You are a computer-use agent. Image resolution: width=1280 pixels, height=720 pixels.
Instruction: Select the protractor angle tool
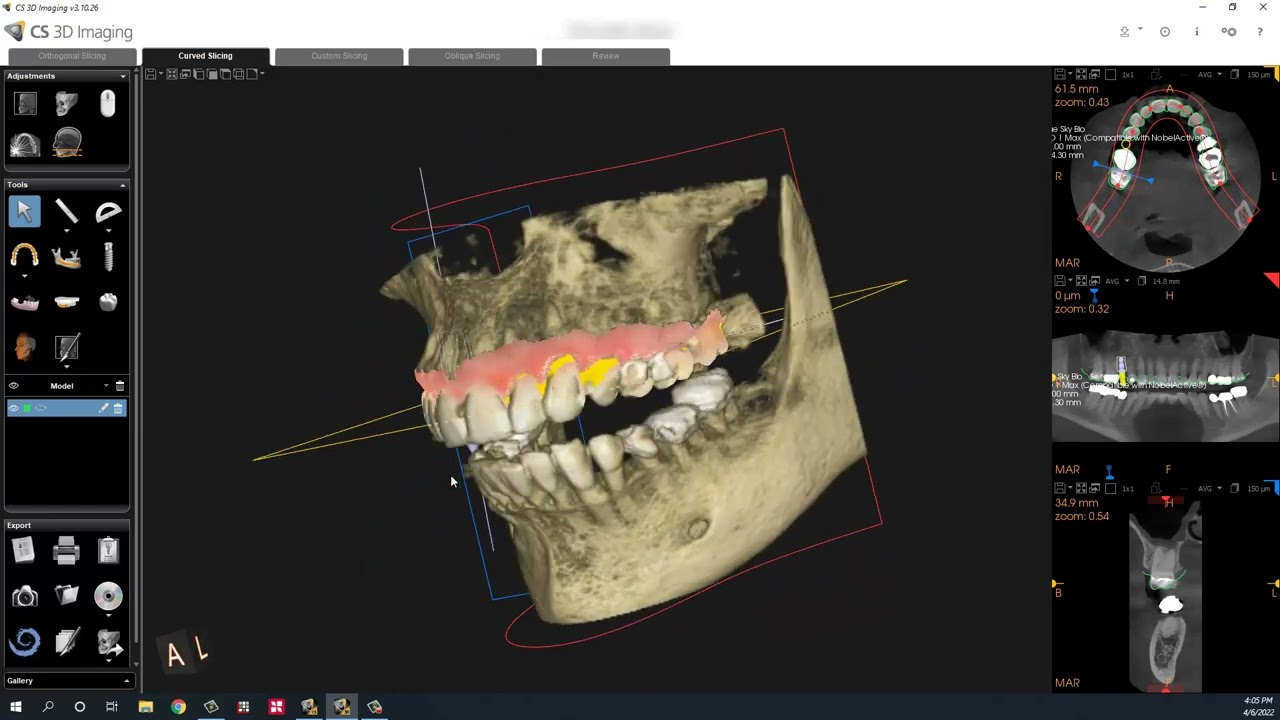108,211
